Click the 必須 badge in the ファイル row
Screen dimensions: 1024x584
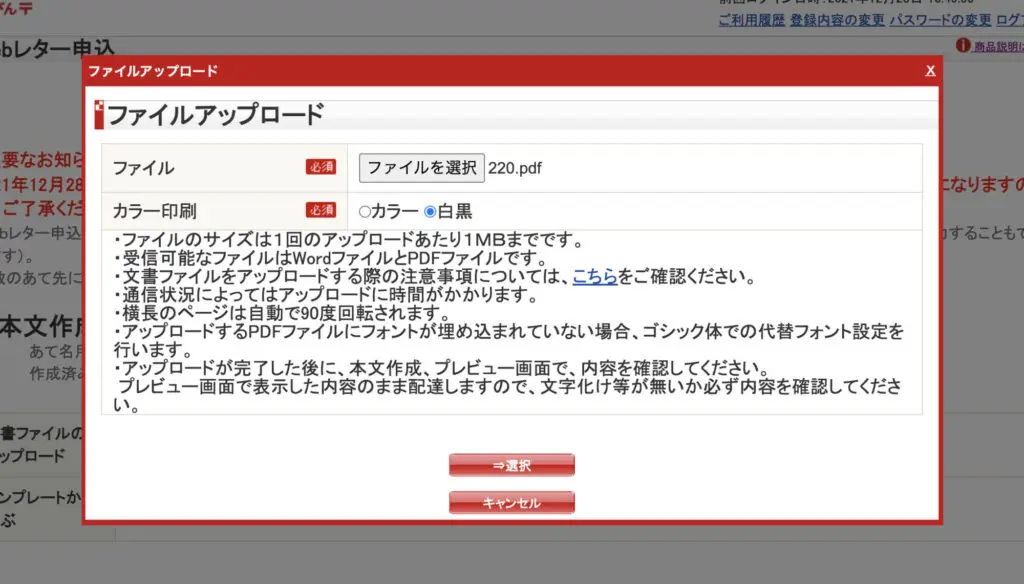[321, 168]
